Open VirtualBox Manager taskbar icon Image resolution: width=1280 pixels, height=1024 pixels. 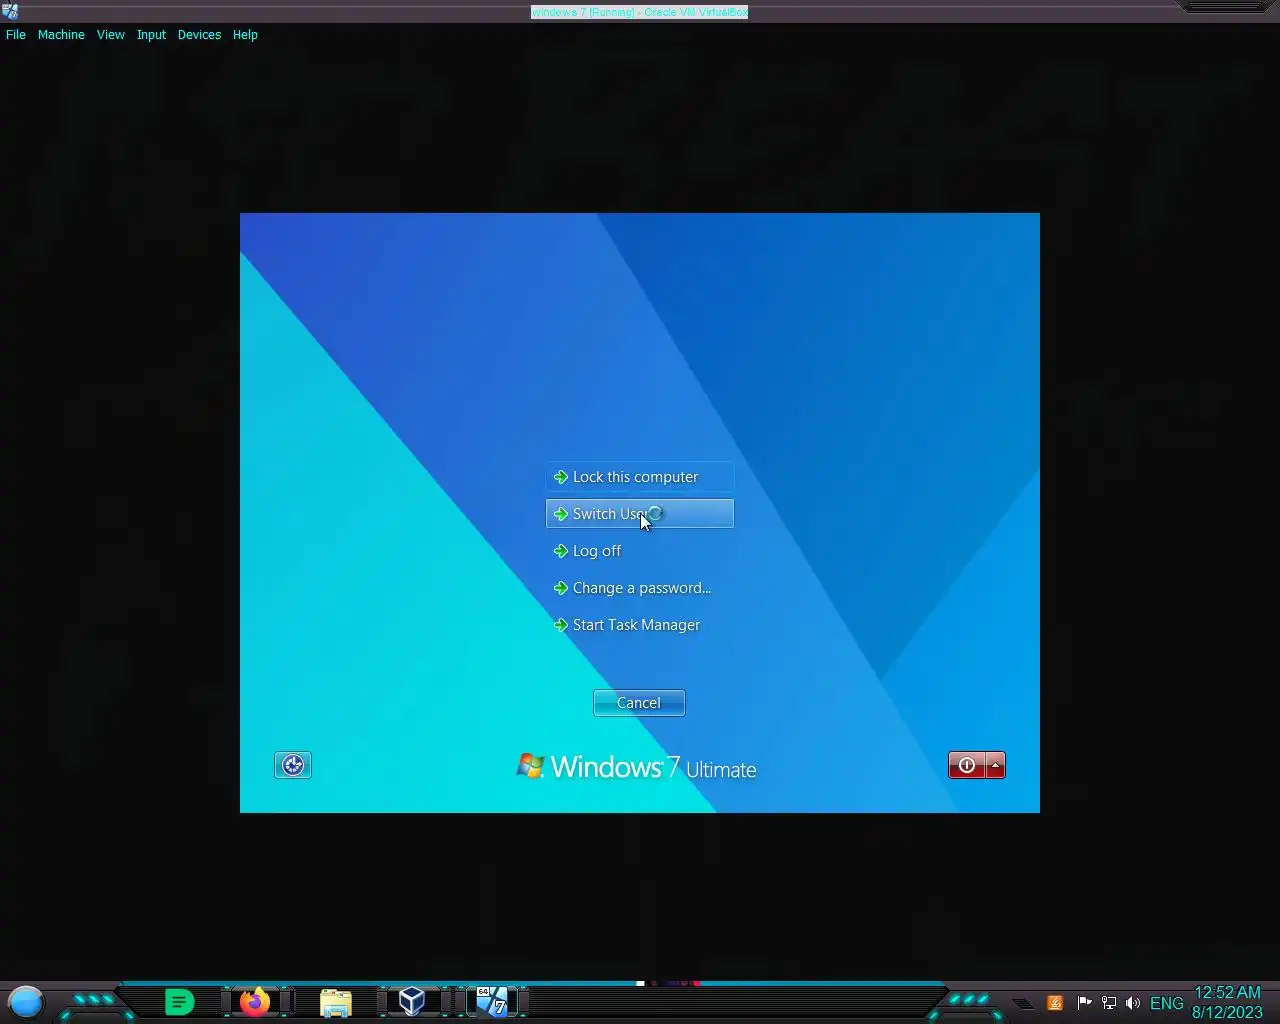click(412, 1001)
